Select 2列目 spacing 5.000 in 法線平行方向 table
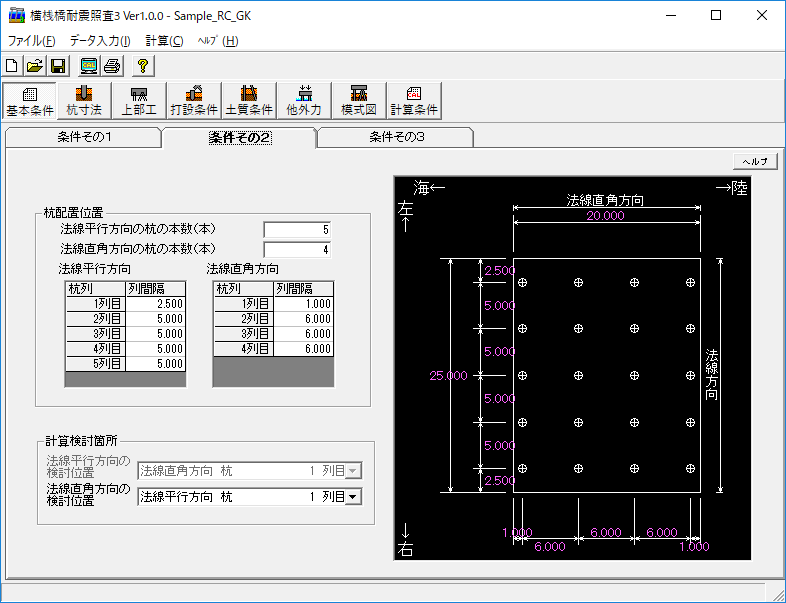The image size is (786, 603). [x=156, y=319]
